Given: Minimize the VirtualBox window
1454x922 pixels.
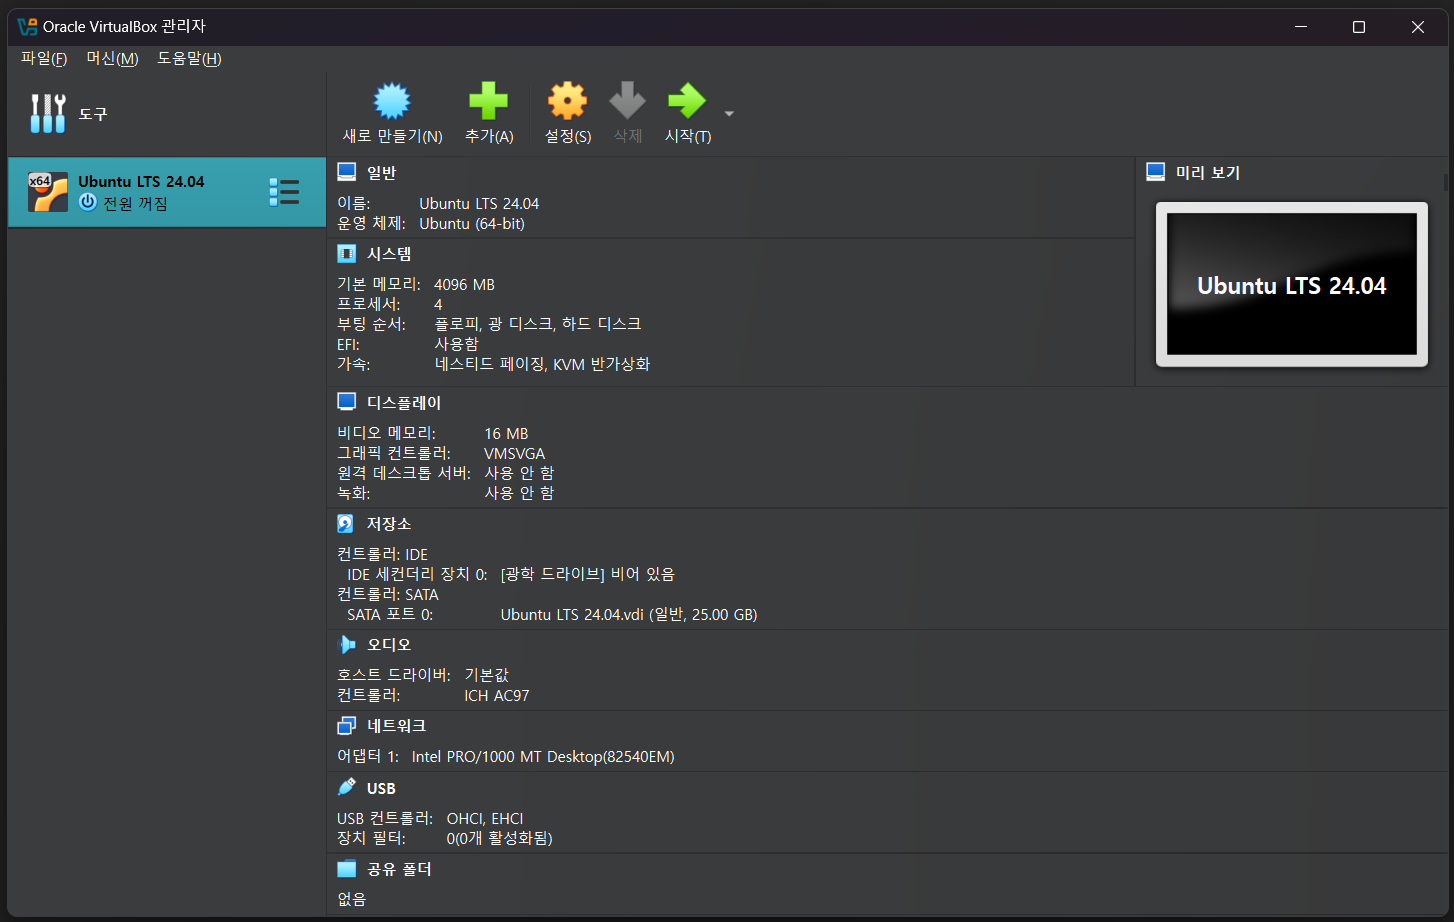Looking at the screenshot, I should [x=1301, y=27].
